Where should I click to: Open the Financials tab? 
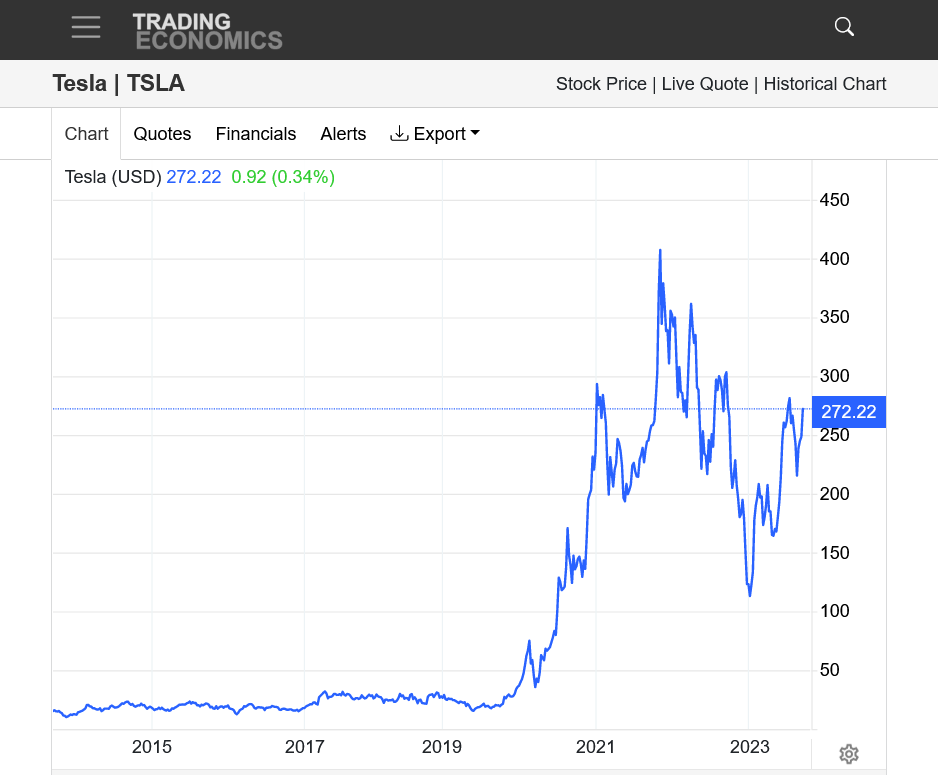tap(255, 134)
